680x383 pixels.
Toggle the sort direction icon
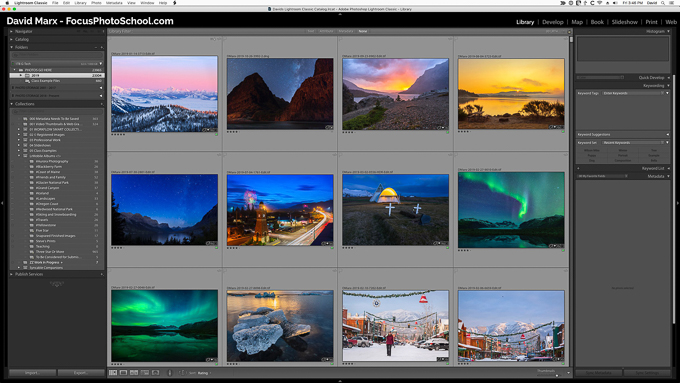click(182, 373)
